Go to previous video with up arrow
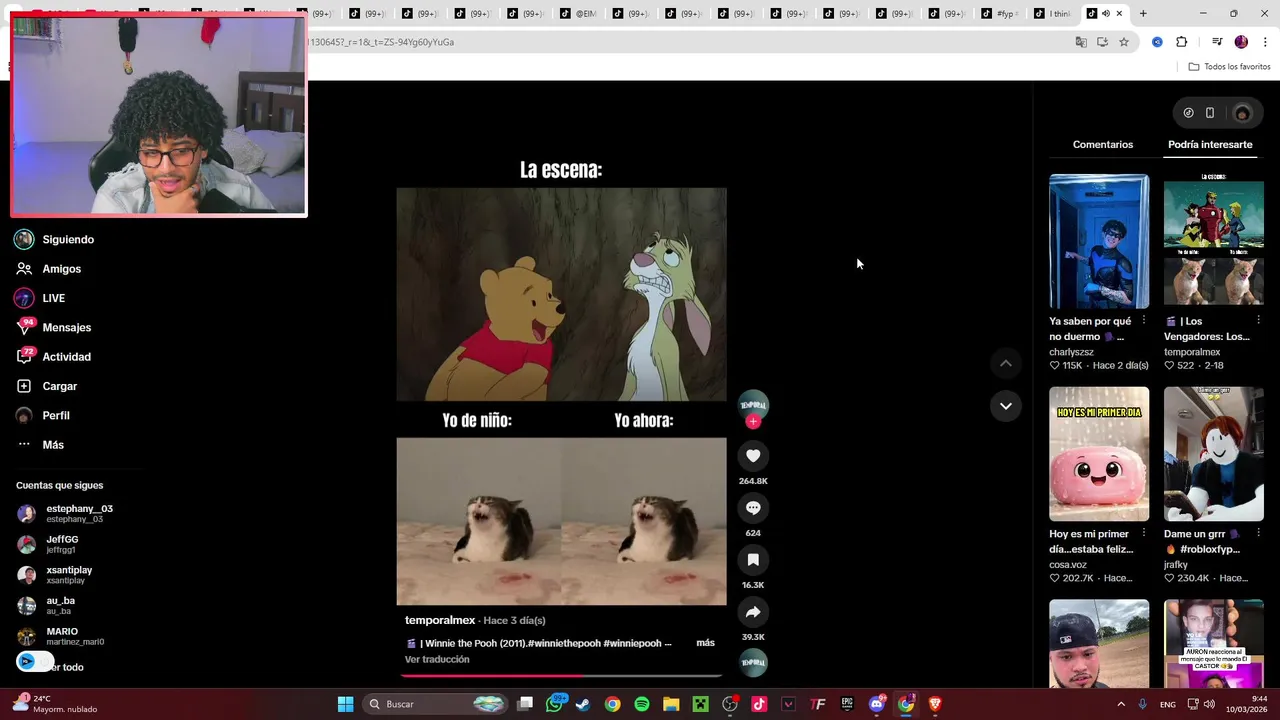This screenshot has width=1280, height=720. (x=1005, y=363)
